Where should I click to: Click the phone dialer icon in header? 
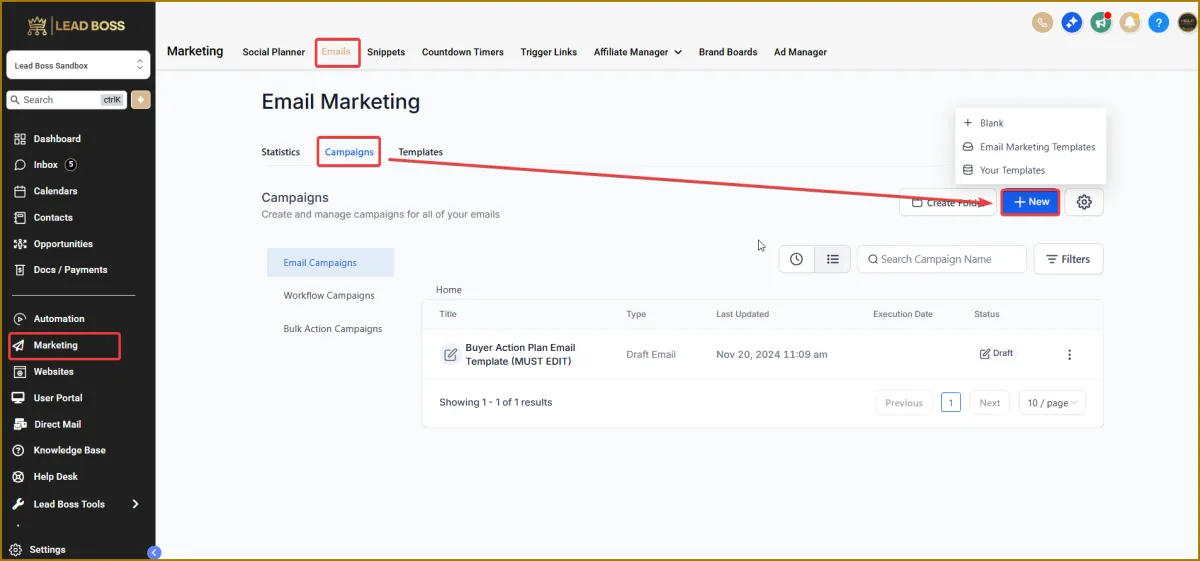coord(1042,22)
